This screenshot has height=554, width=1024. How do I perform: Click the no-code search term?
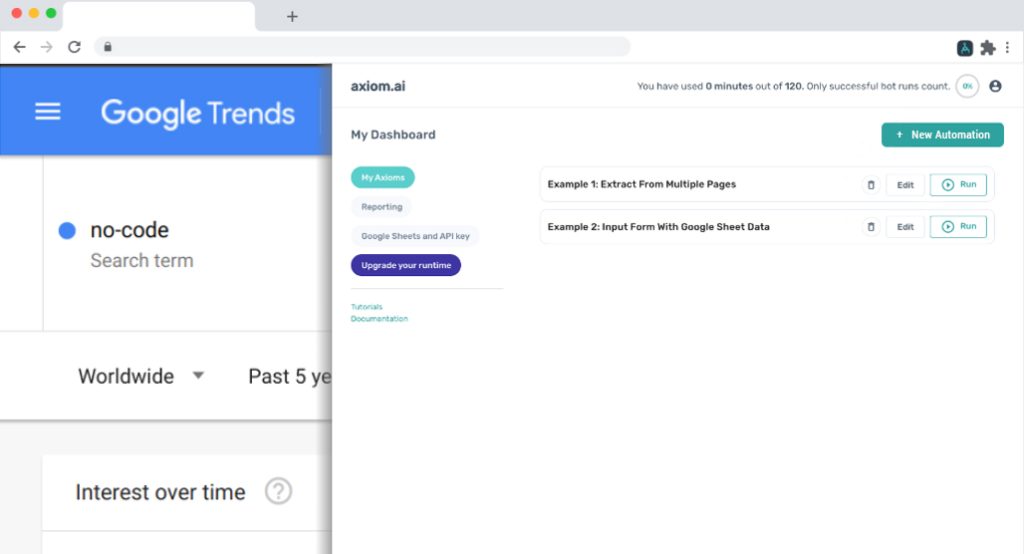coord(129,230)
